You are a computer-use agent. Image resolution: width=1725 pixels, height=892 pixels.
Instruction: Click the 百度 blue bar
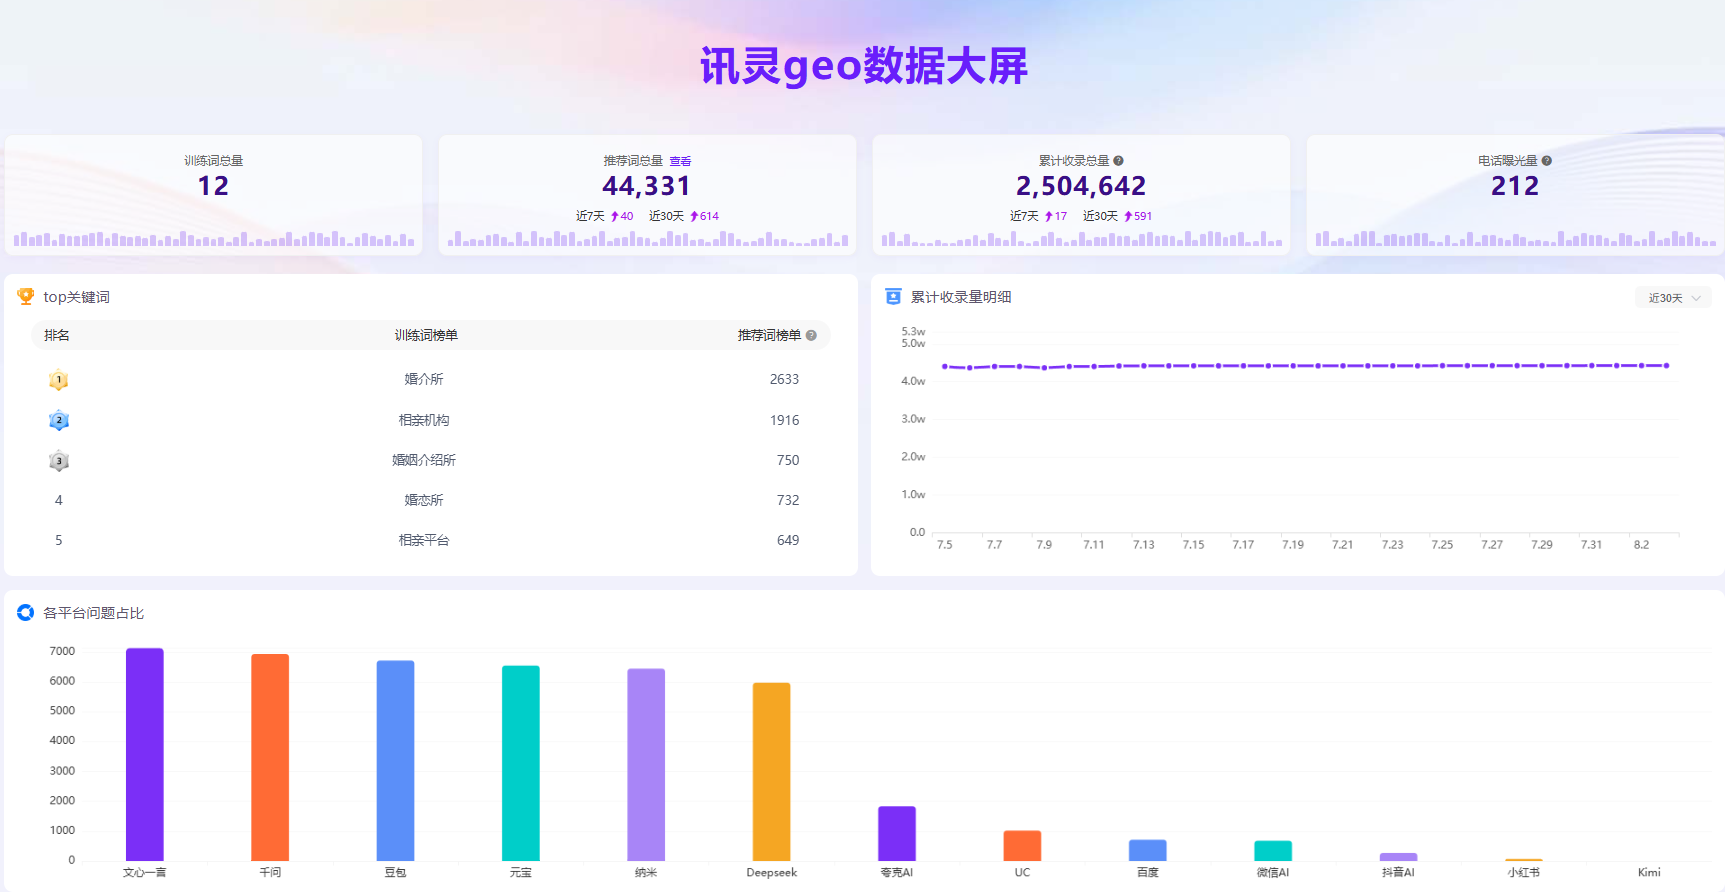pyautogui.click(x=1148, y=850)
